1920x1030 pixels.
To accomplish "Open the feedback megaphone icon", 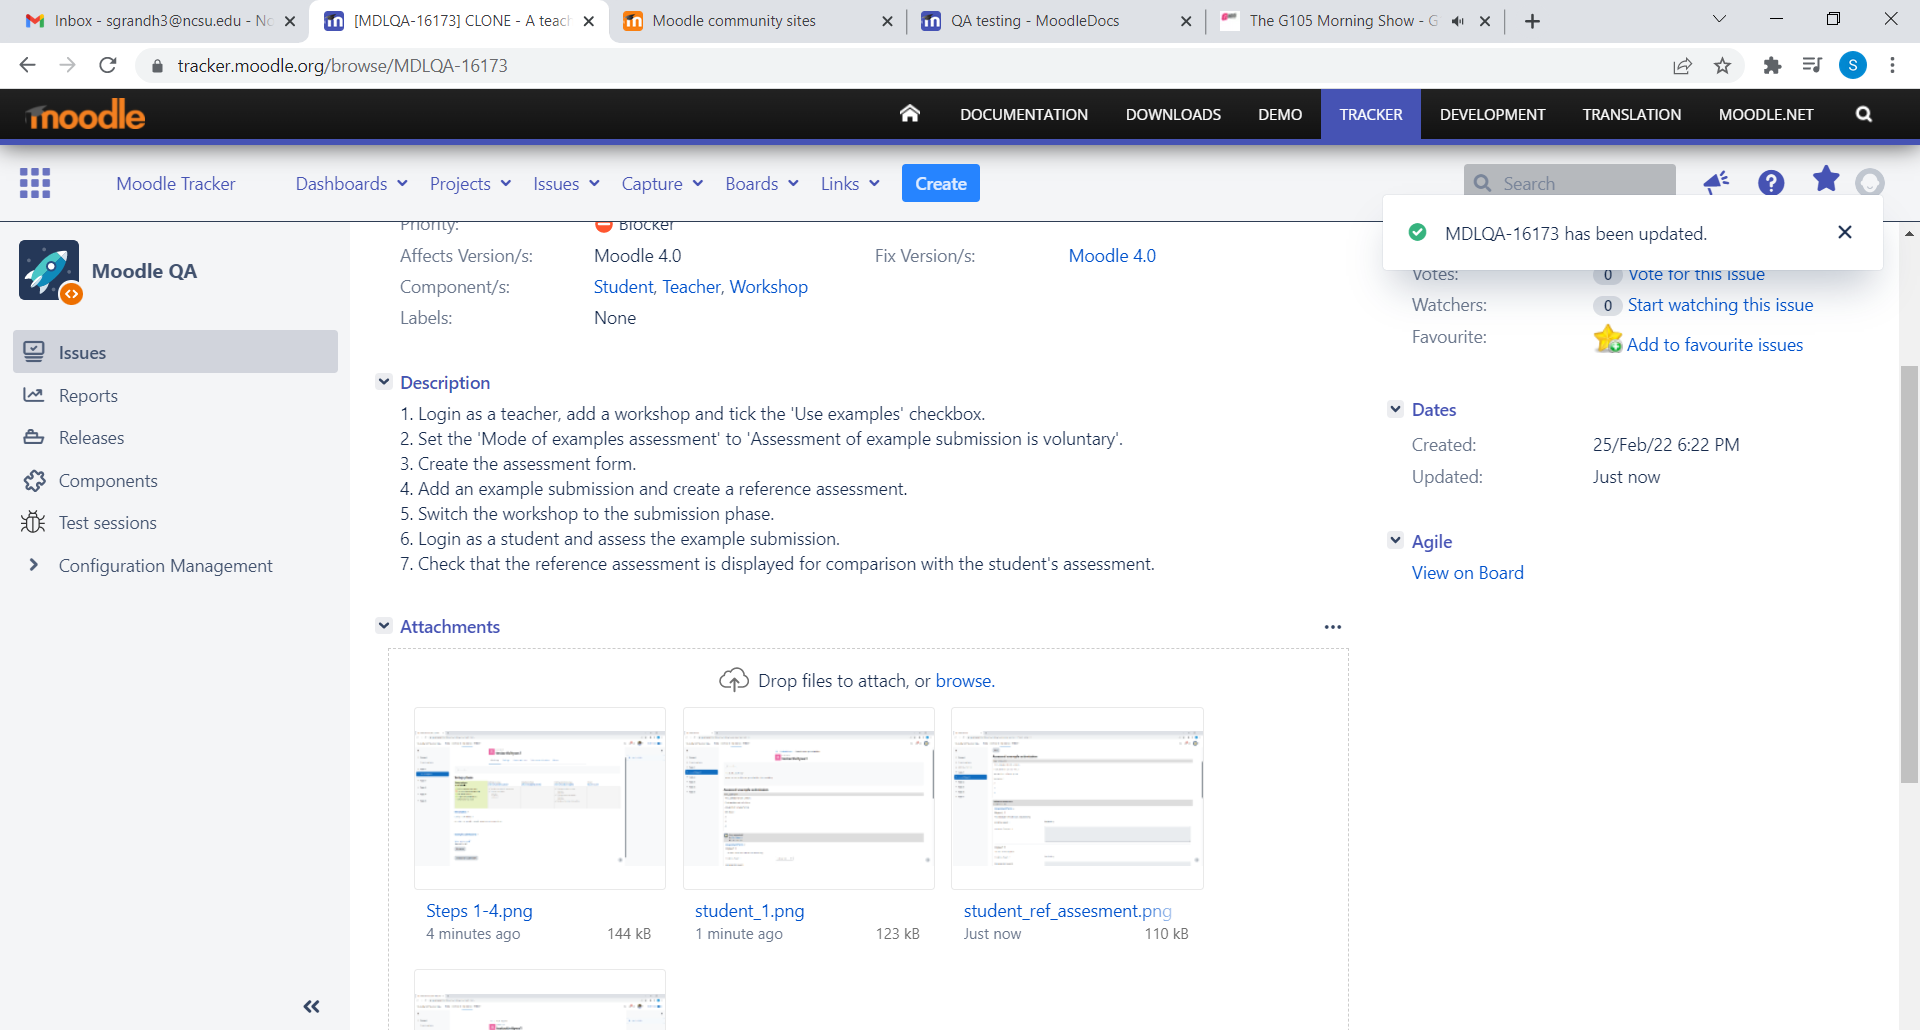I will tap(1716, 182).
